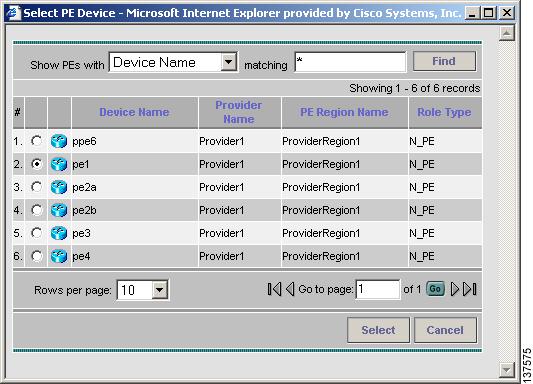The height and width of the screenshot is (384, 533).
Task: Sort by PE Region Name column header
Action: tap(344, 112)
